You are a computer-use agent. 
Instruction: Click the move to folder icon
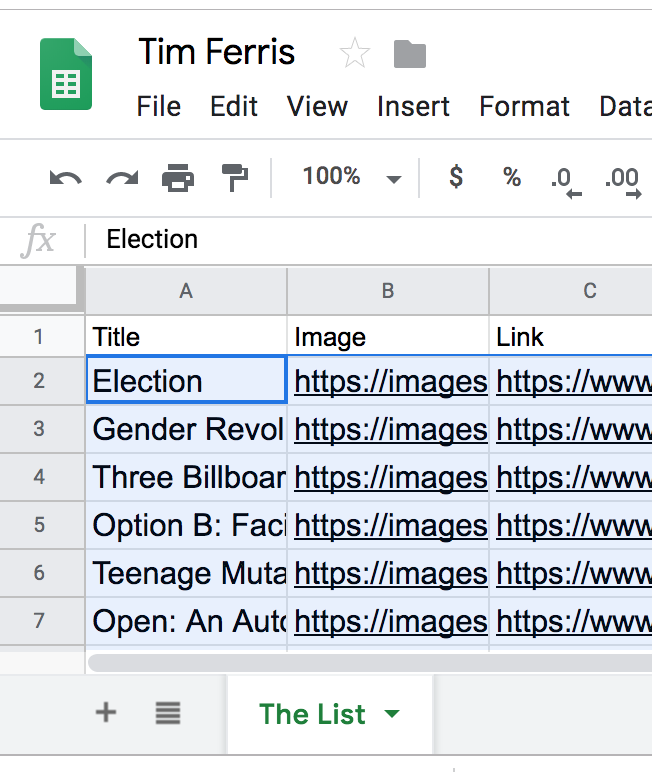pyautogui.click(x=410, y=54)
